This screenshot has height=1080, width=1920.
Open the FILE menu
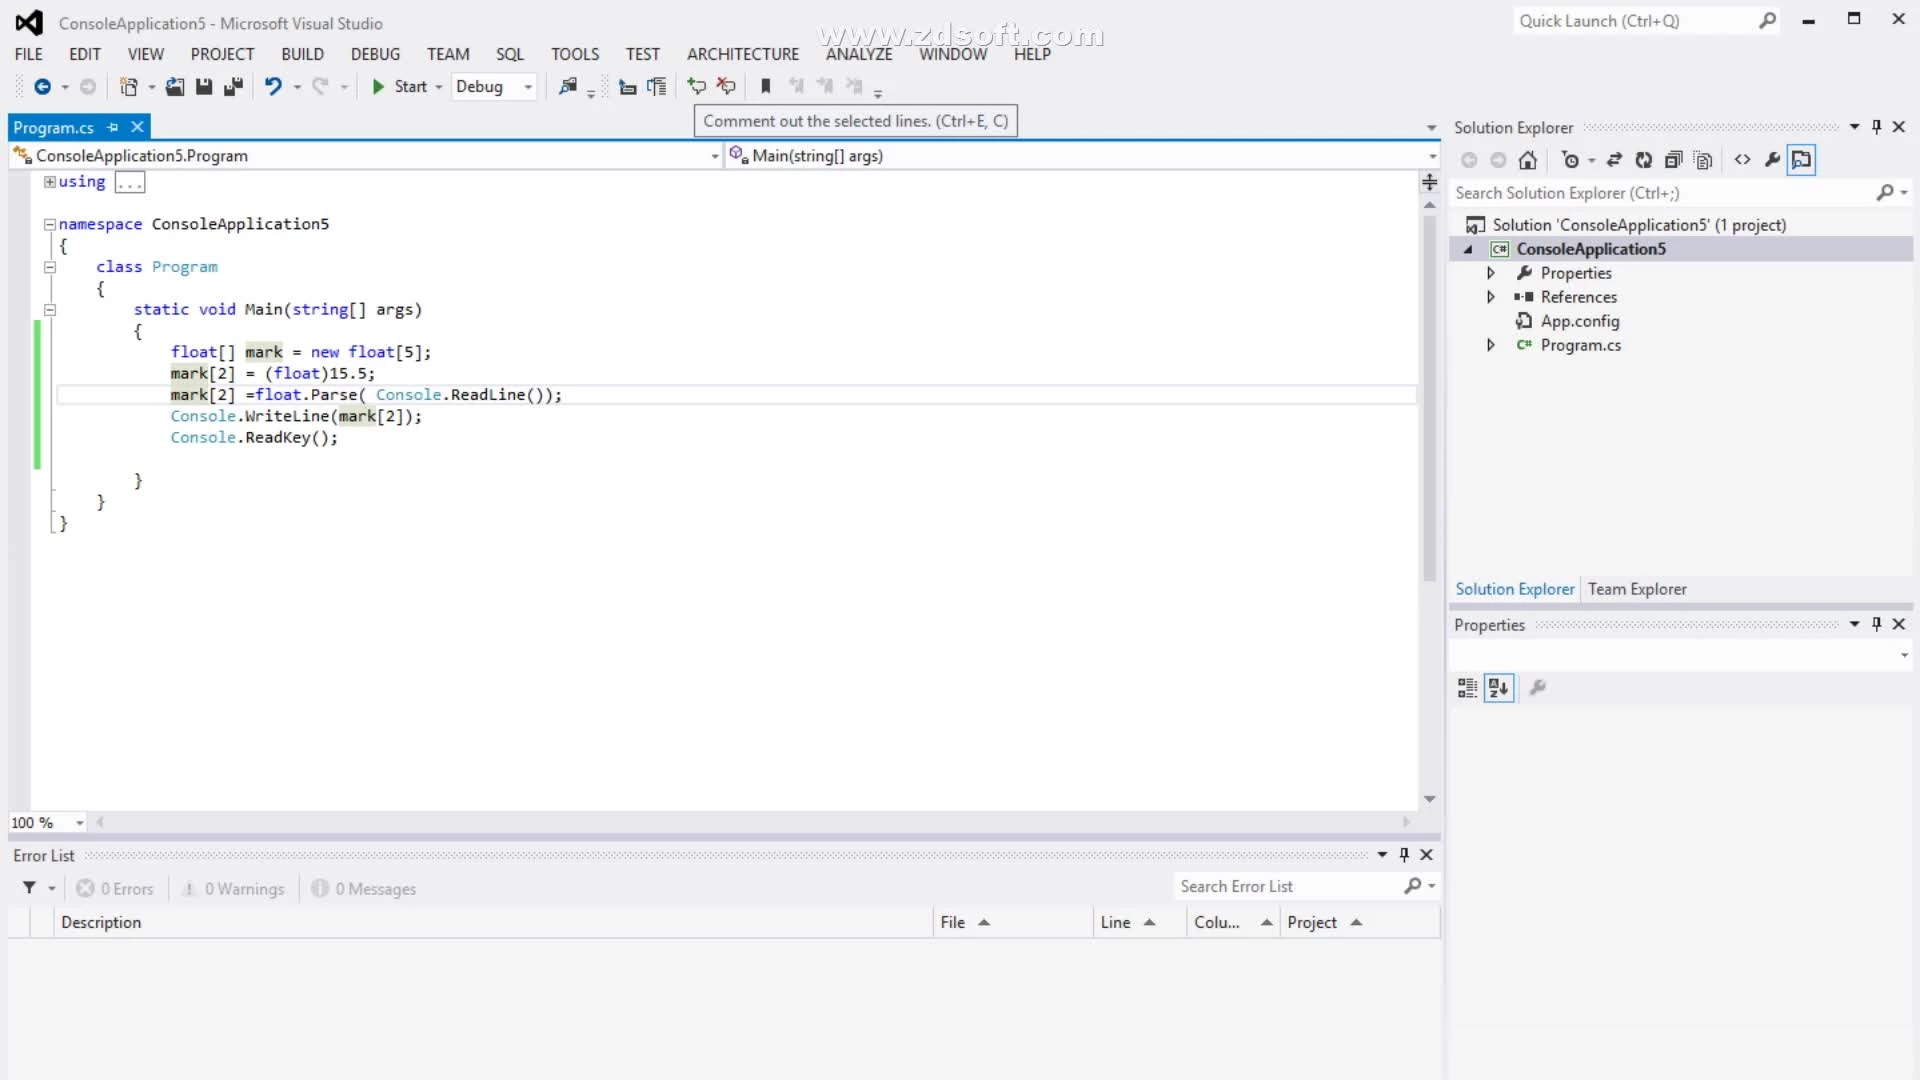click(x=29, y=54)
